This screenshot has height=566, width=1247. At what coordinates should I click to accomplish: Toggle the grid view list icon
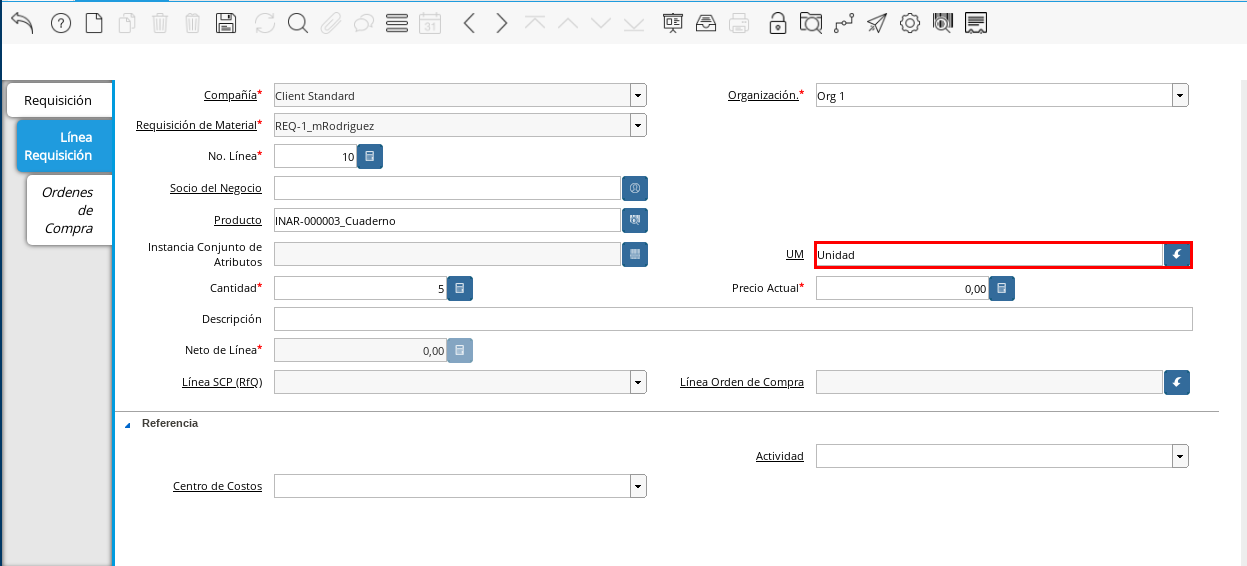(x=396, y=24)
